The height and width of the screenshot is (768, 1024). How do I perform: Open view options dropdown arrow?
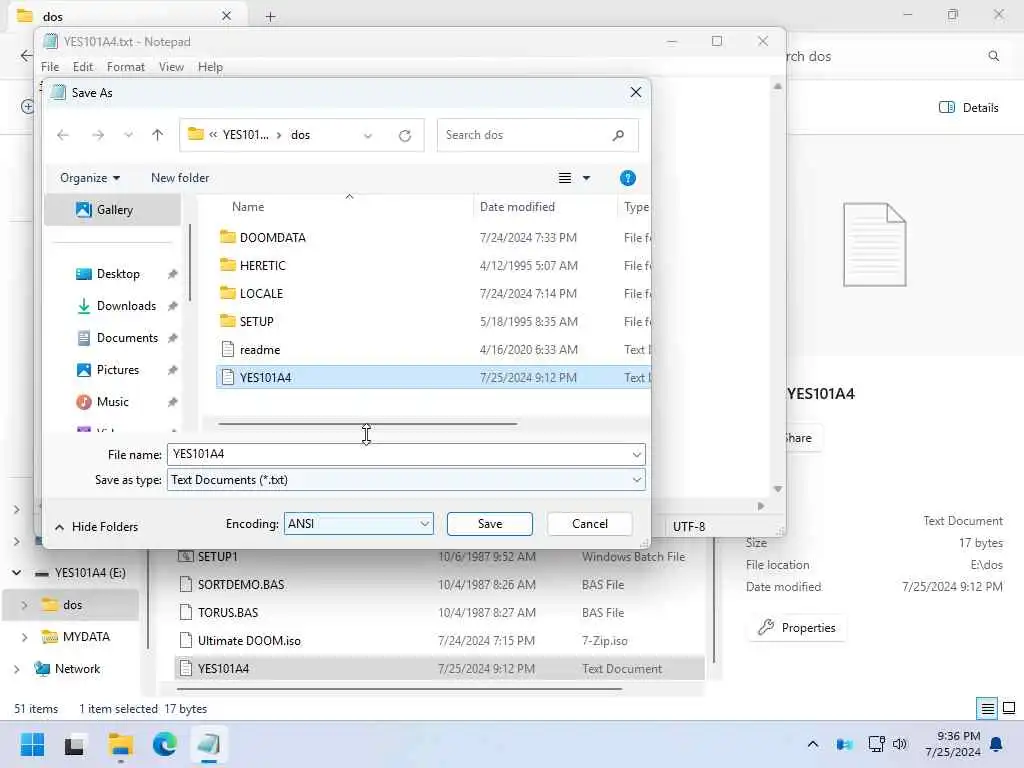586,178
